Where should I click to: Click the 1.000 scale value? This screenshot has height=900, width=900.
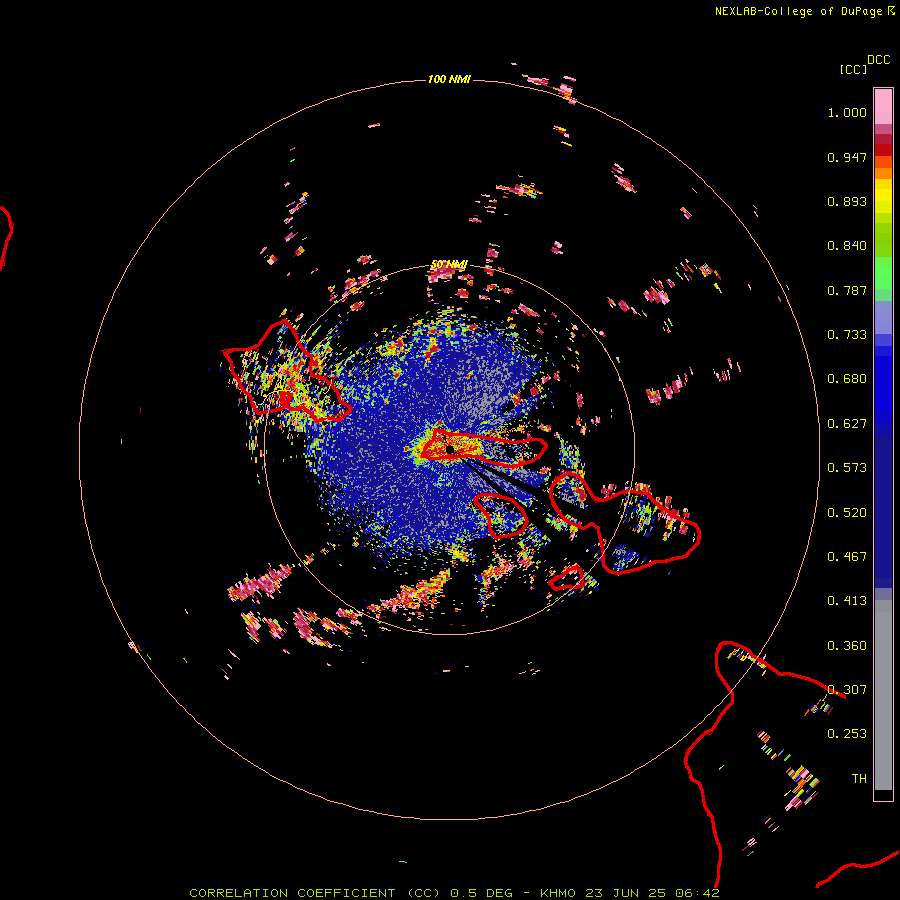point(847,112)
